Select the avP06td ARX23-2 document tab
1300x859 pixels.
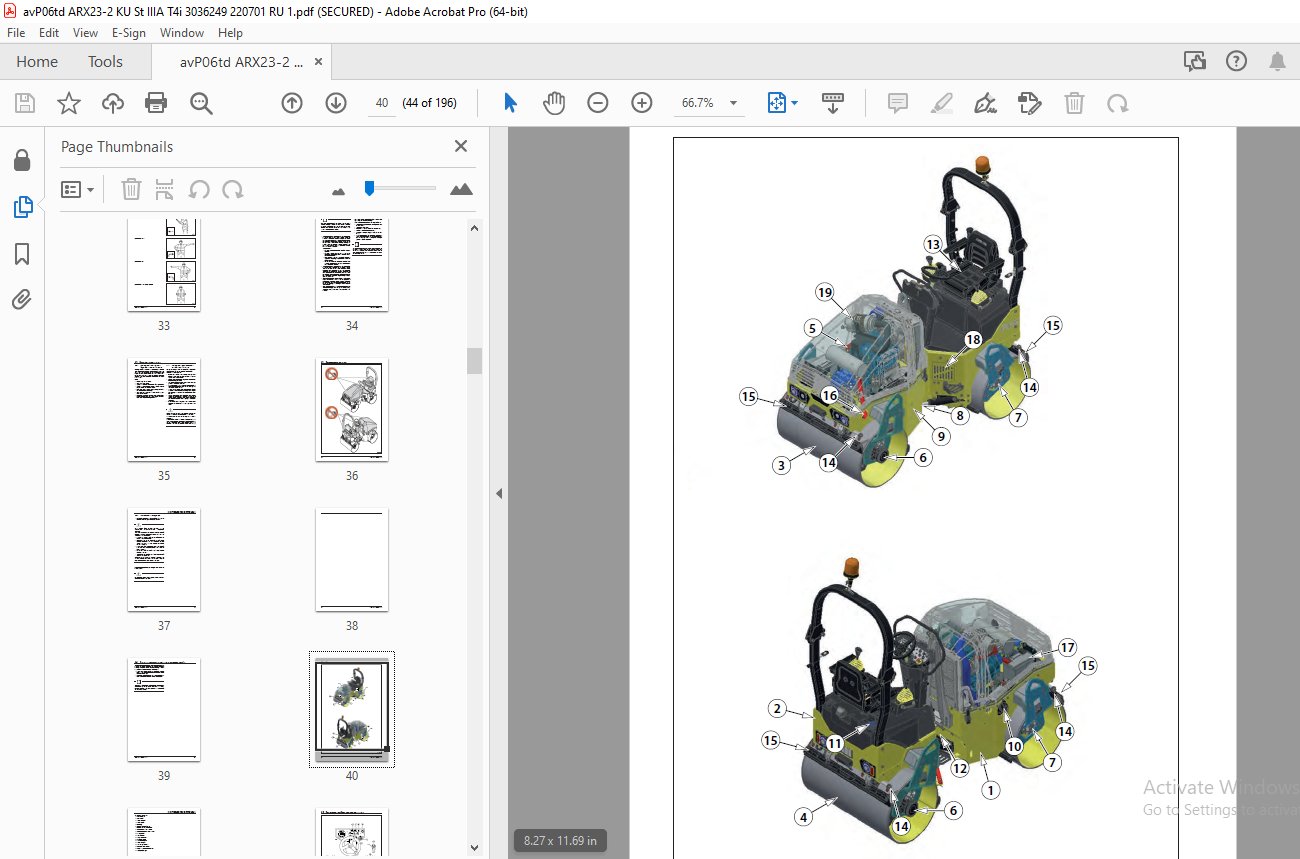click(x=241, y=61)
